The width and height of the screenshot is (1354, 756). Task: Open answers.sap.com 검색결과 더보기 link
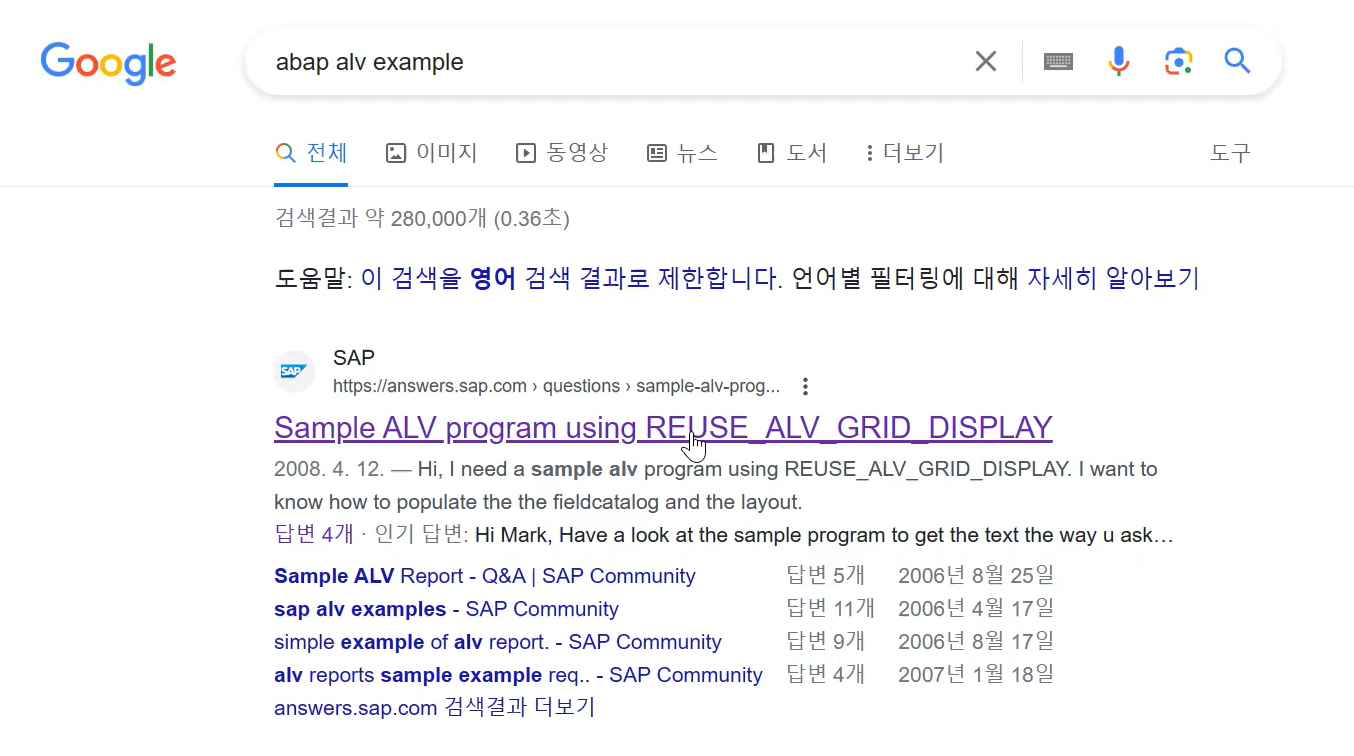434,708
